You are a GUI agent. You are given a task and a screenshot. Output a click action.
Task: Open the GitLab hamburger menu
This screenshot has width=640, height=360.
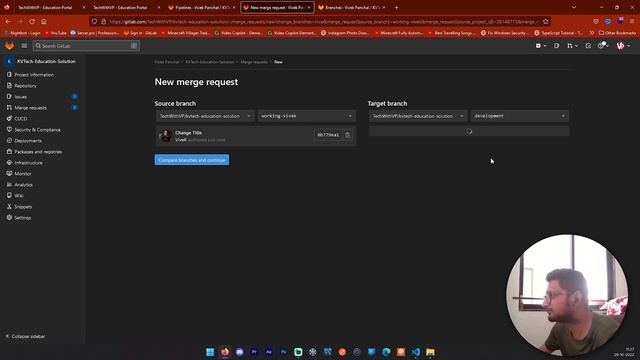[x=24, y=46]
